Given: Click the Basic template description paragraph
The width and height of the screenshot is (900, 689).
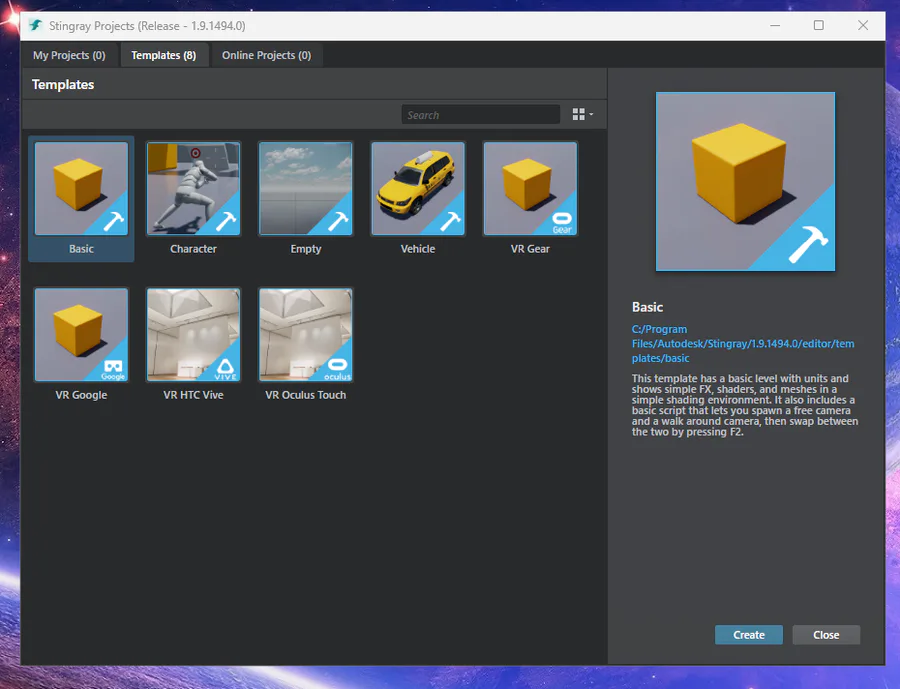Looking at the screenshot, I should [x=745, y=405].
